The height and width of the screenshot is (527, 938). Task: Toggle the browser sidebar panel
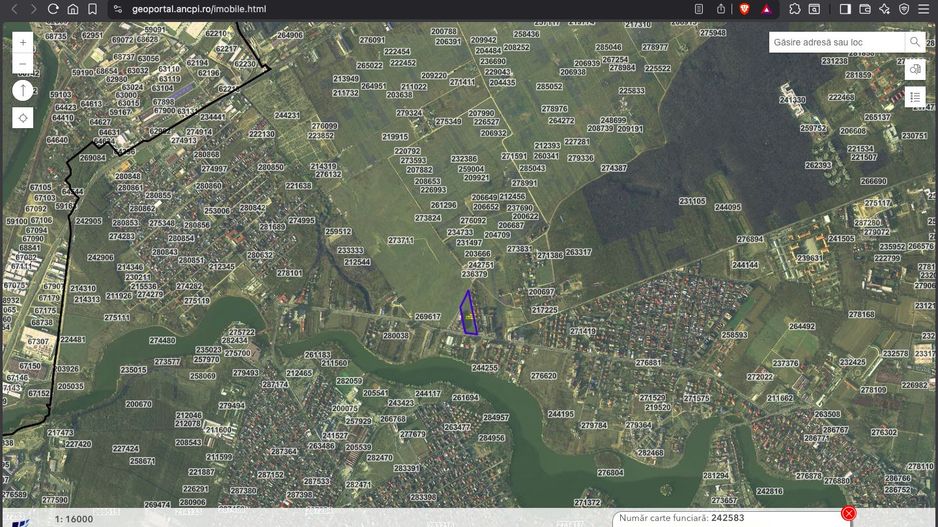845,9
